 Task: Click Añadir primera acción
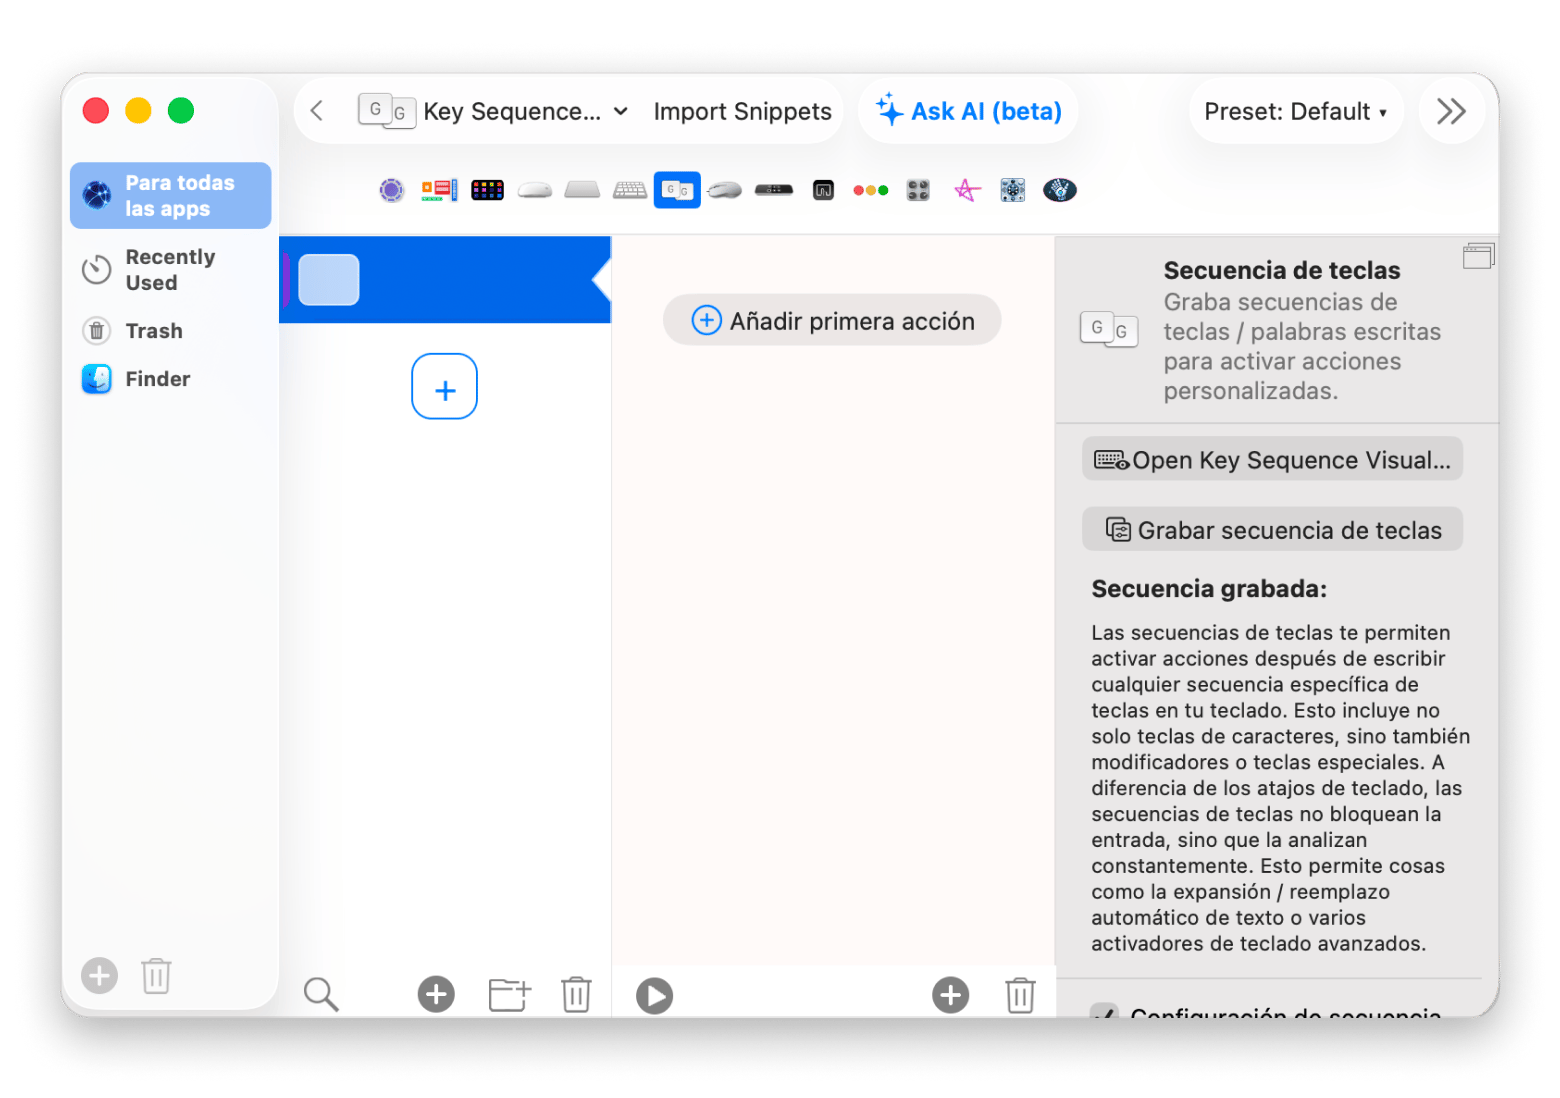tap(832, 320)
